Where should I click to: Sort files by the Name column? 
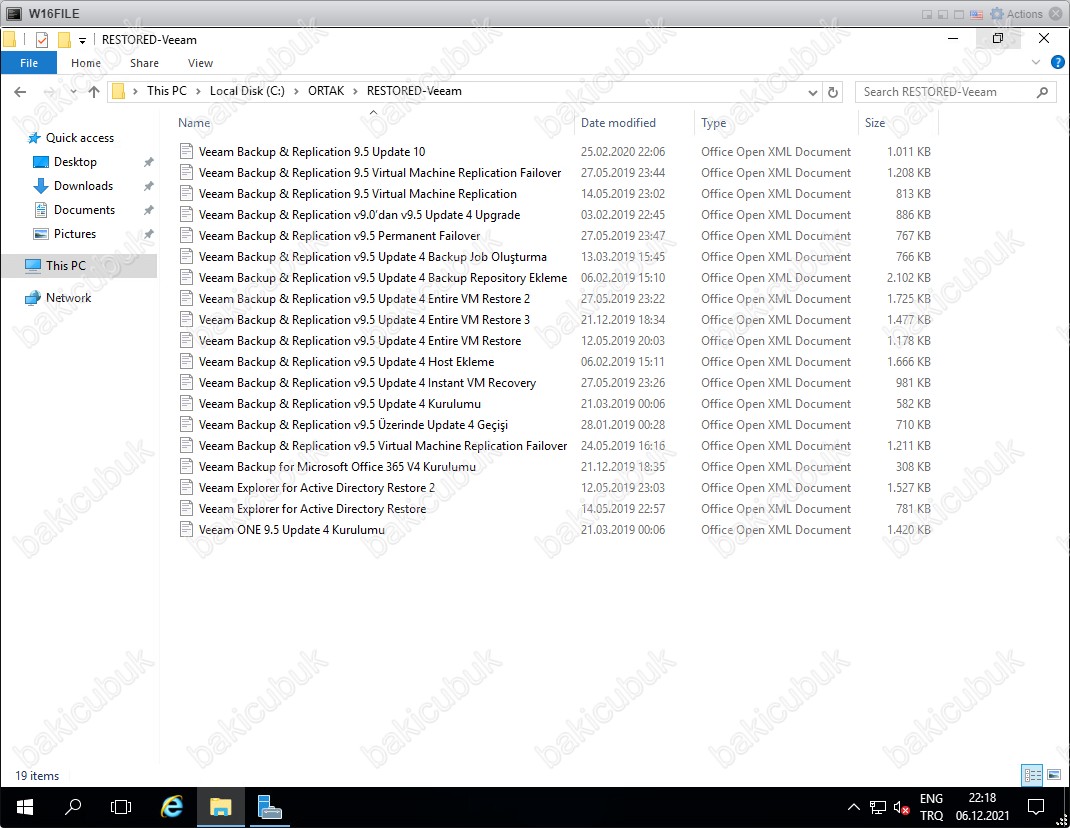coord(194,123)
